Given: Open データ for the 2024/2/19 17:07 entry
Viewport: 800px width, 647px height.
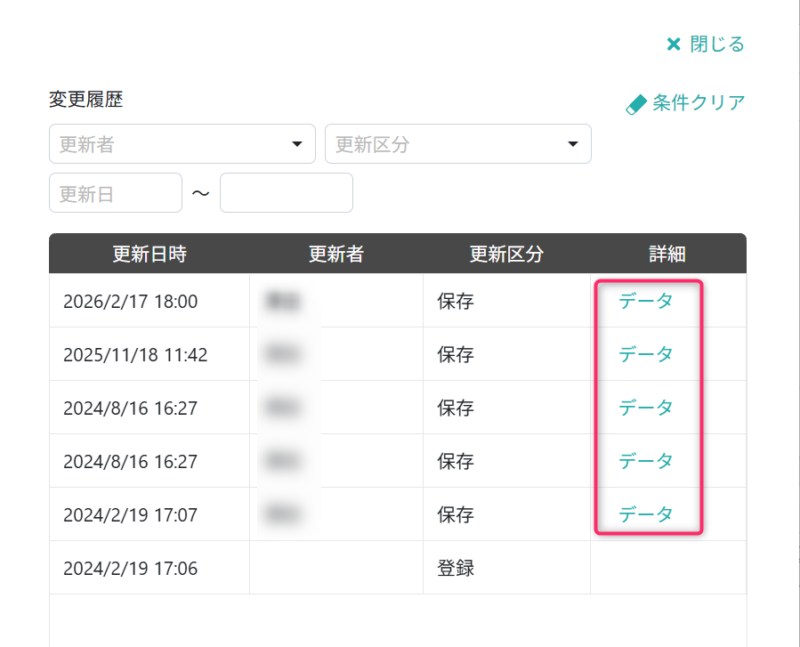Looking at the screenshot, I should point(646,513).
